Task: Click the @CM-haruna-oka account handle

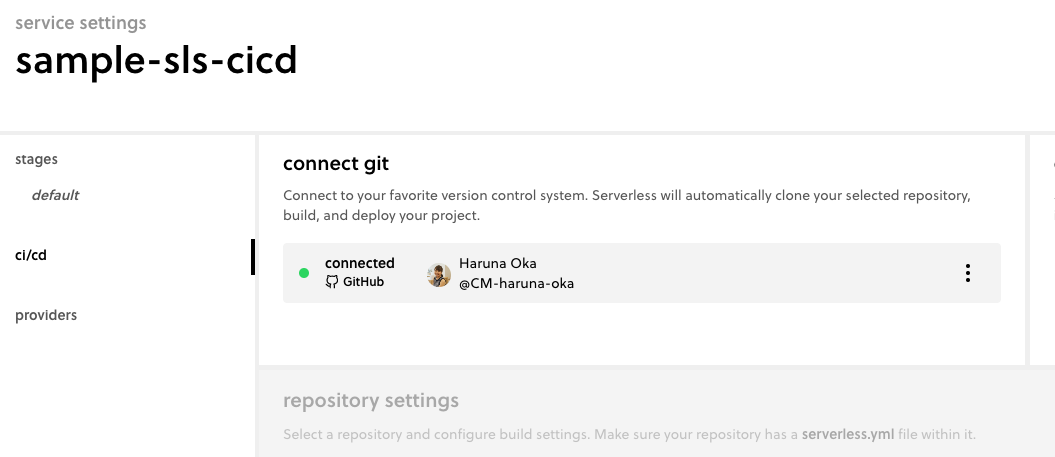Action: [516, 283]
